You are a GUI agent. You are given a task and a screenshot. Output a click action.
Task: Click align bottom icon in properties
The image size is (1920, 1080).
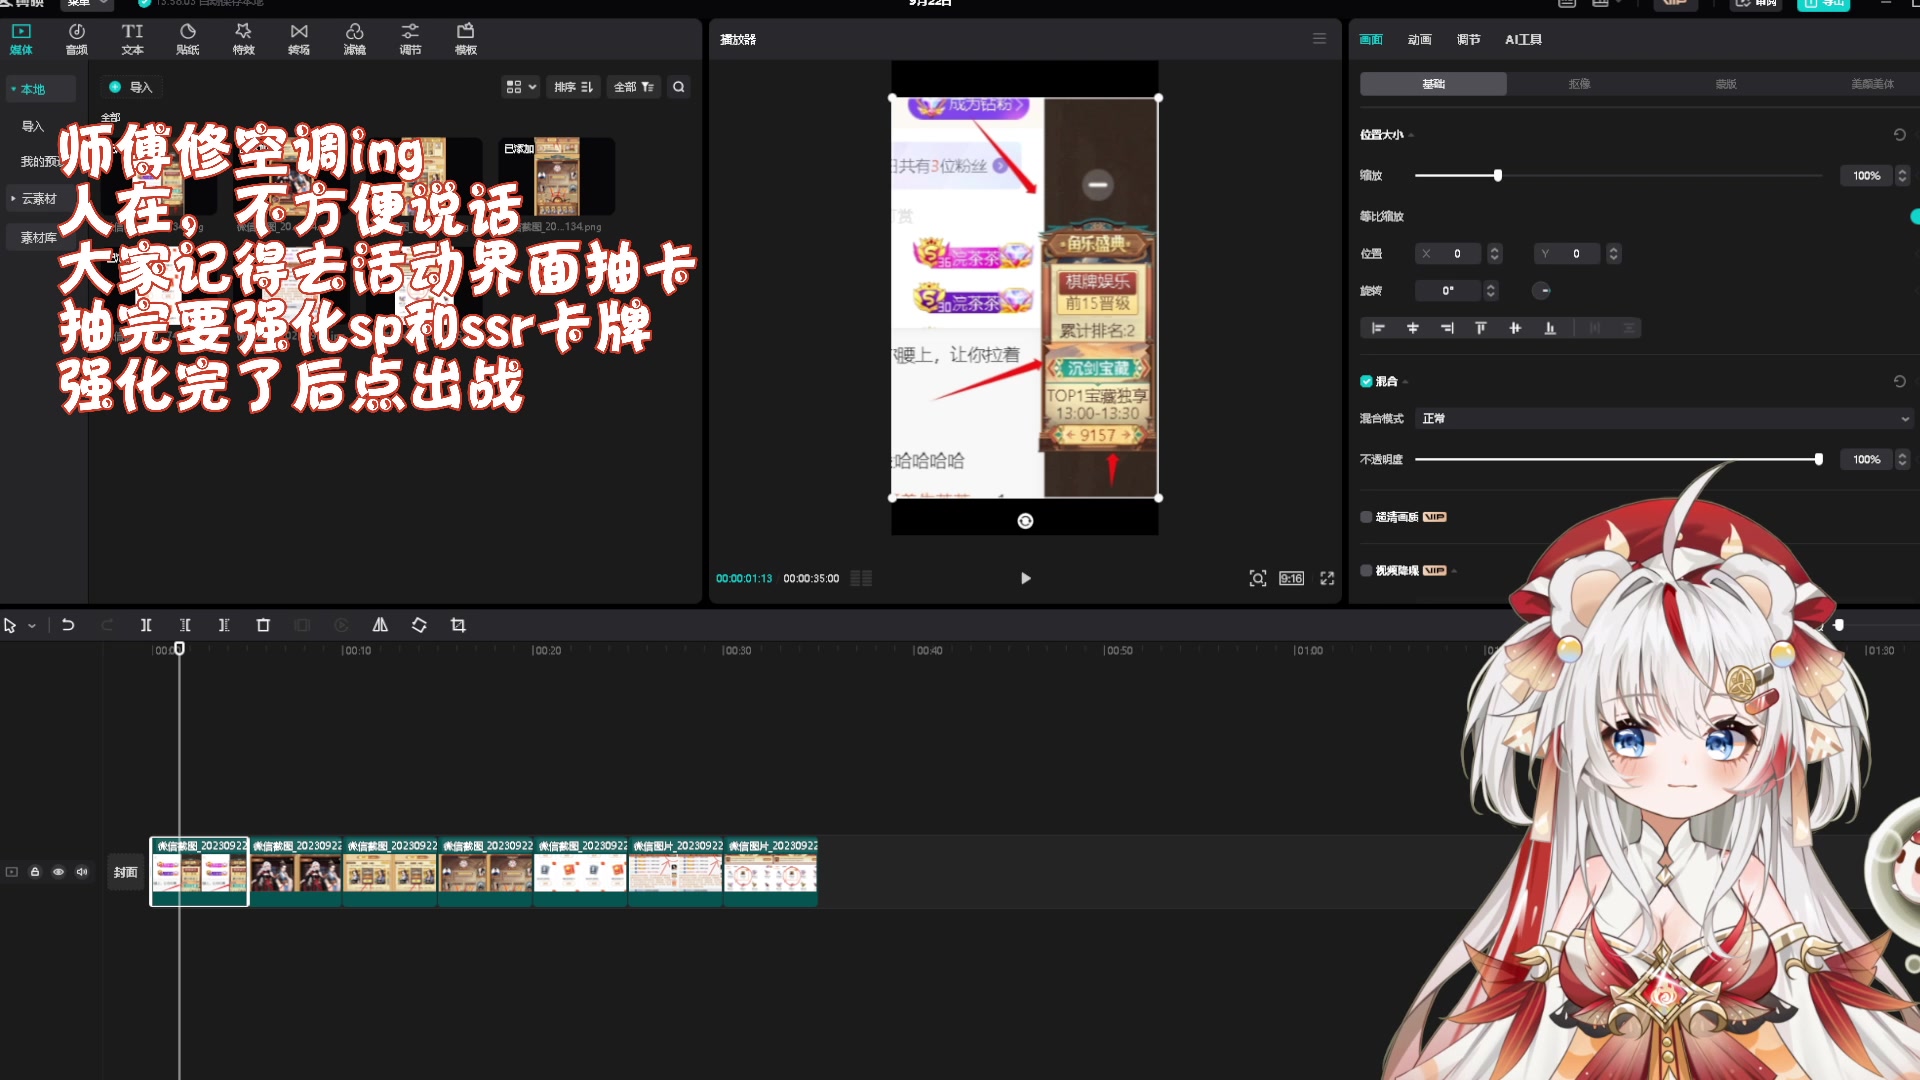pyautogui.click(x=1550, y=328)
